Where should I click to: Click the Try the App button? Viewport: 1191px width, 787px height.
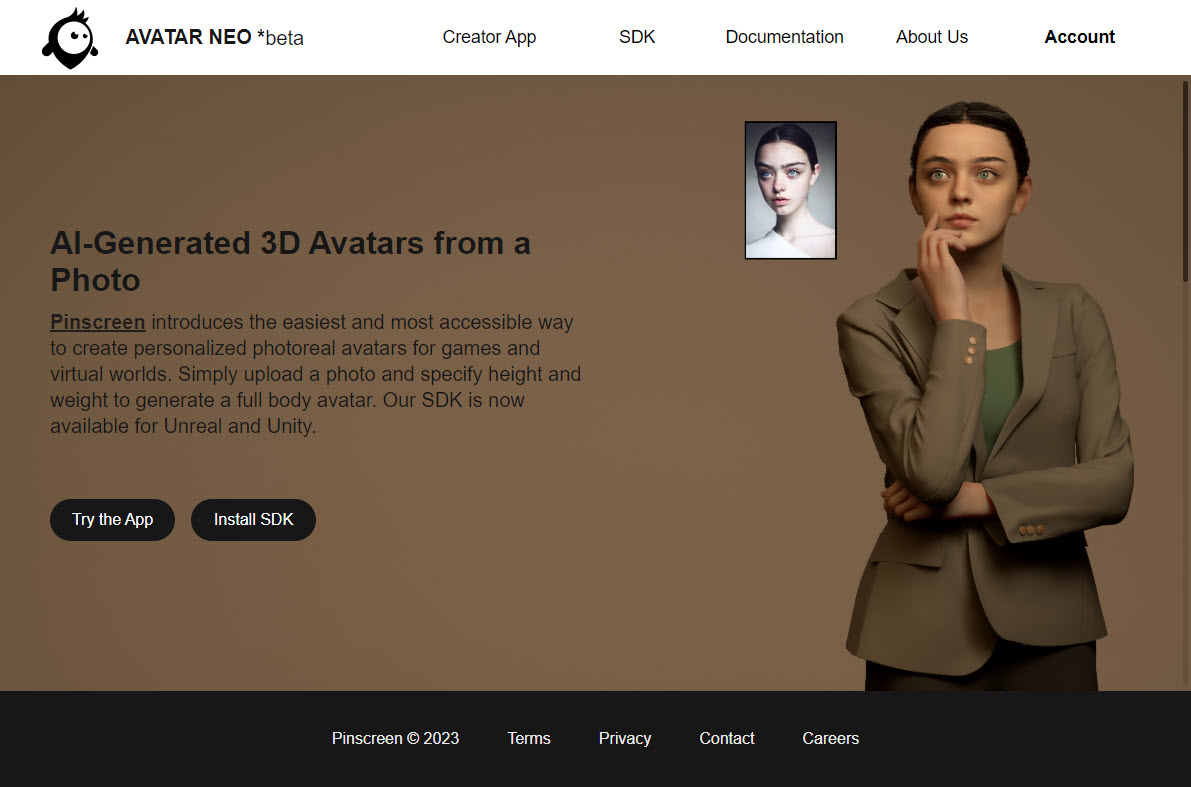[x=112, y=520]
